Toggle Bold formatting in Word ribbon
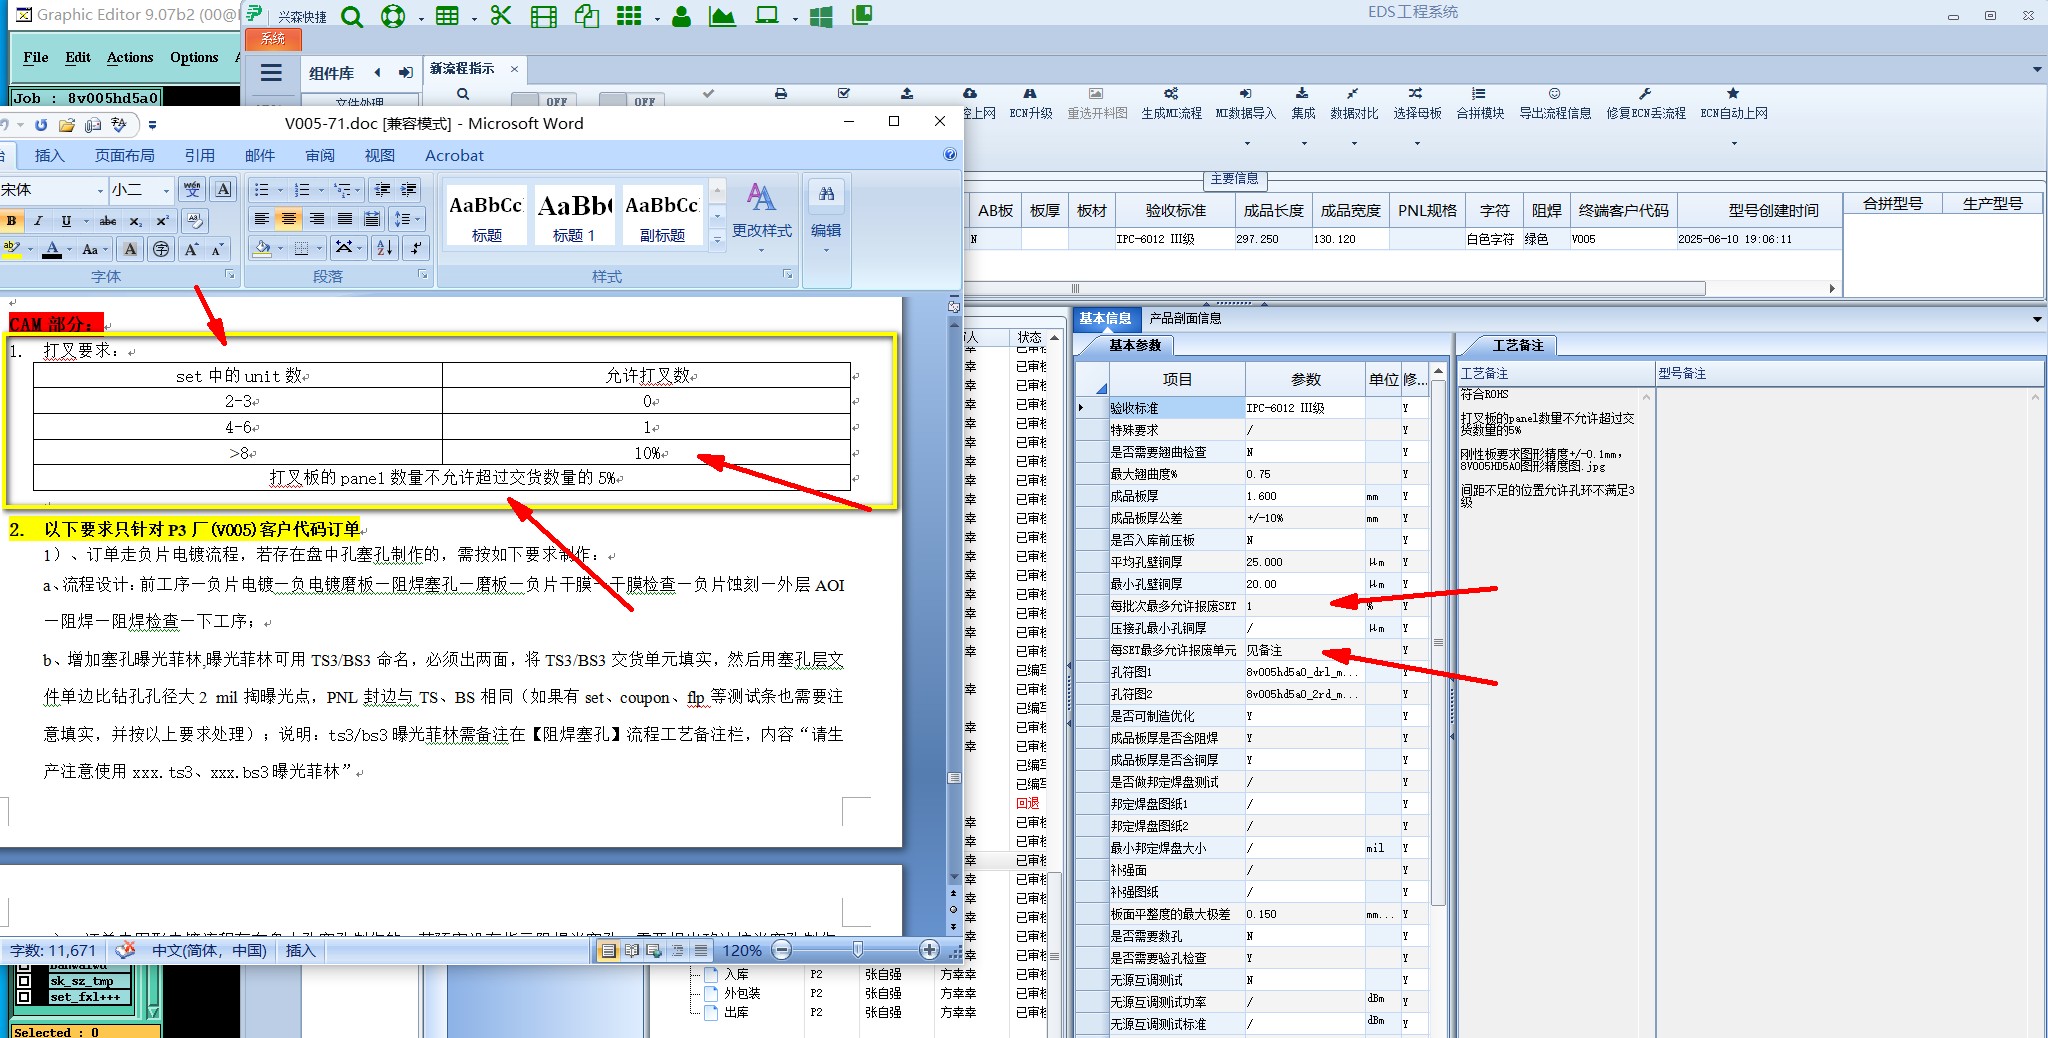This screenshot has height=1038, width=2048. (x=11, y=221)
